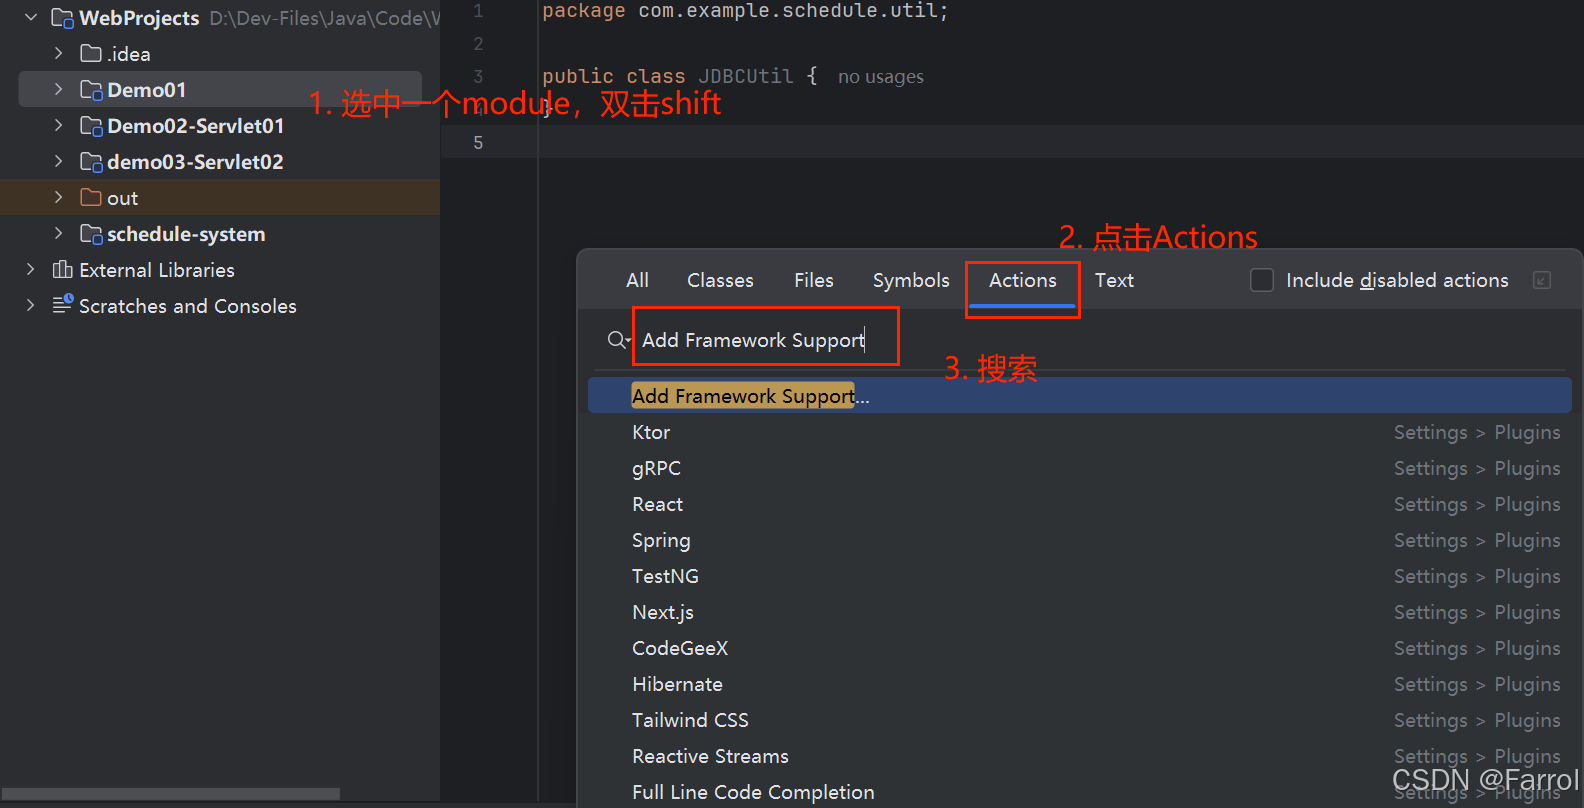Expand Scratches and Consoles node
Screen dimensions: 1584x808
coord(30,306)
